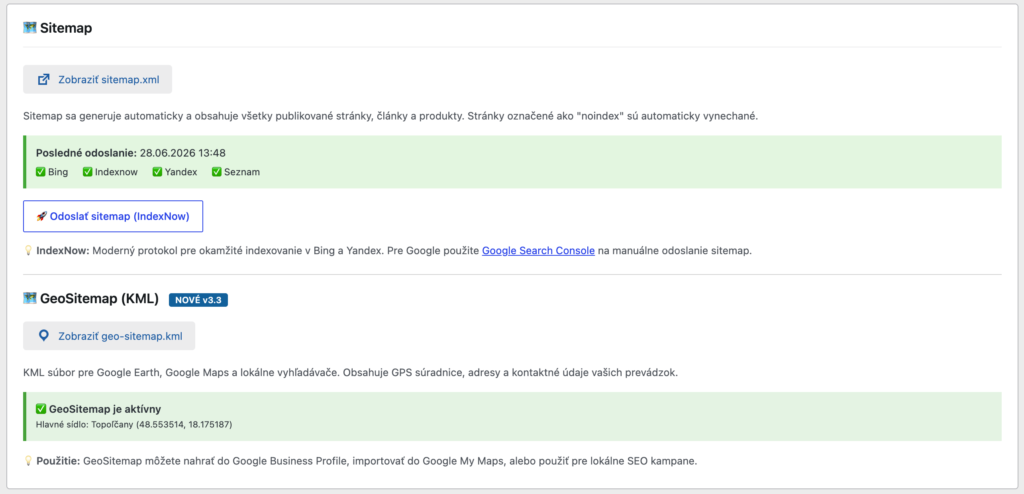This screenshot has height=494, width=1024.
Task: Click the timestamp 28.06.2026 13:48
Action: [x=183, y=153]
